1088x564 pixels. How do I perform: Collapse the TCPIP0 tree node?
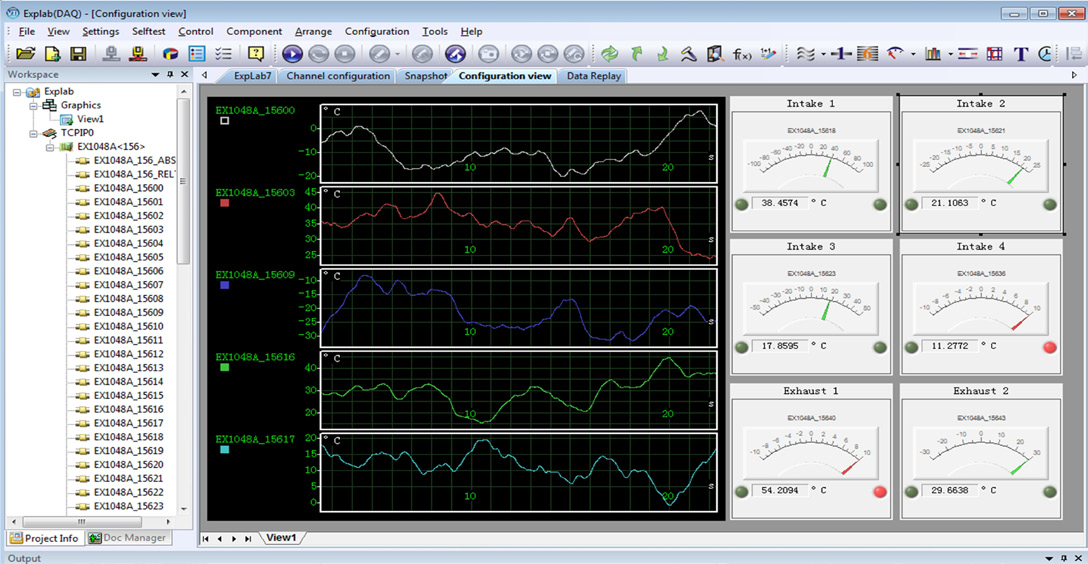click(34, 133)
